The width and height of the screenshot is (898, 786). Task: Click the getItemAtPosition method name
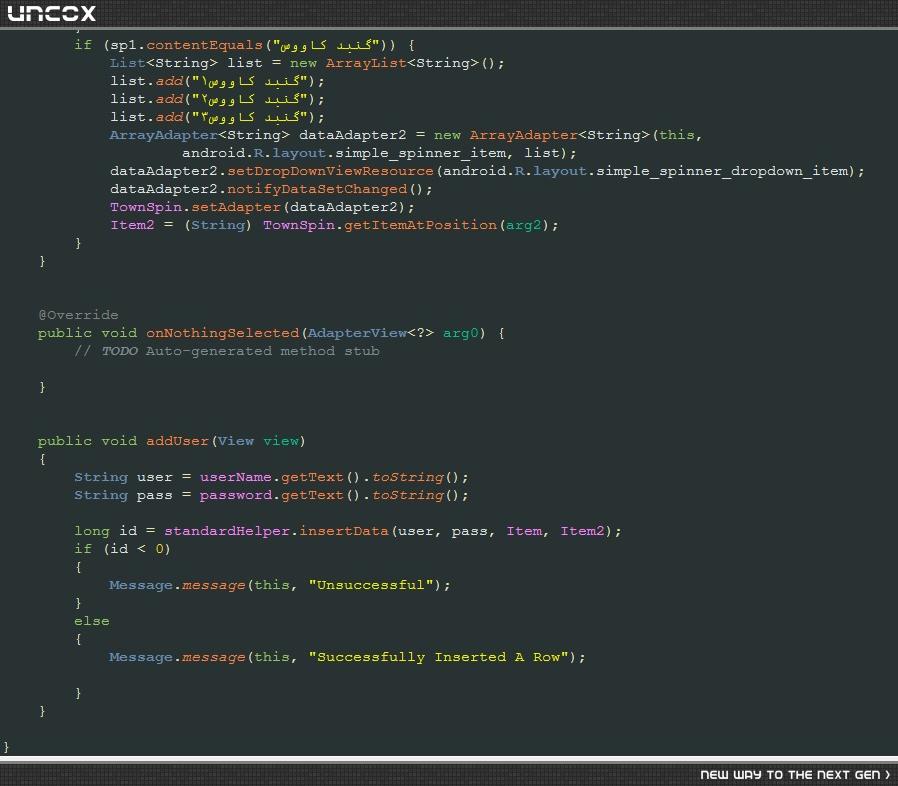[420, 225]
